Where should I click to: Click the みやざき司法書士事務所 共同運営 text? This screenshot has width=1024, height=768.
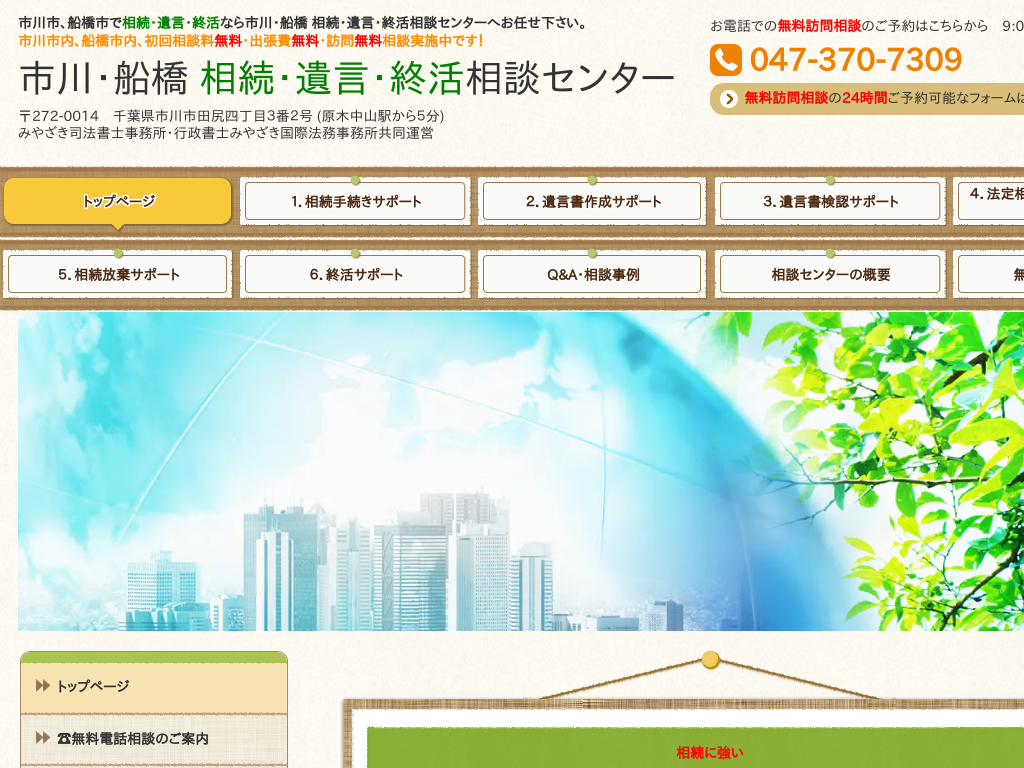226,133
